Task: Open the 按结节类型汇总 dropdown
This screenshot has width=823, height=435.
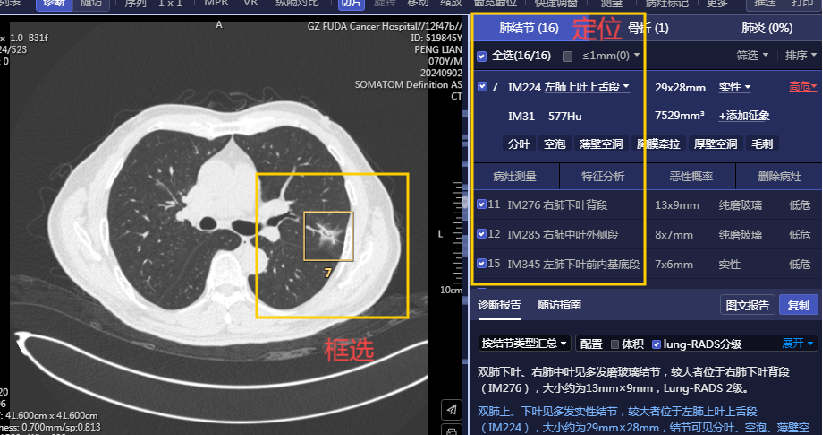Action: pos(525,343)
